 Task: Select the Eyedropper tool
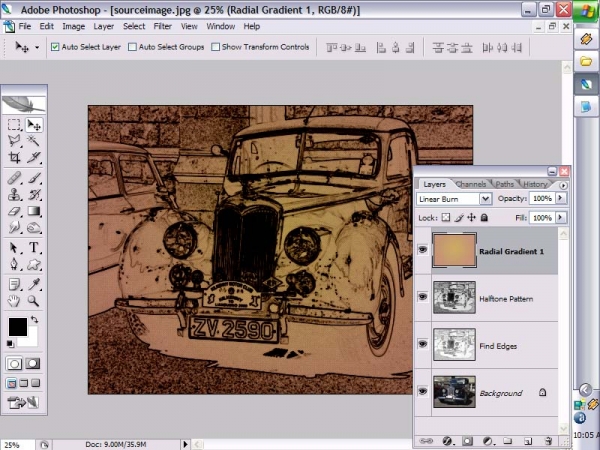coord(34,284)
